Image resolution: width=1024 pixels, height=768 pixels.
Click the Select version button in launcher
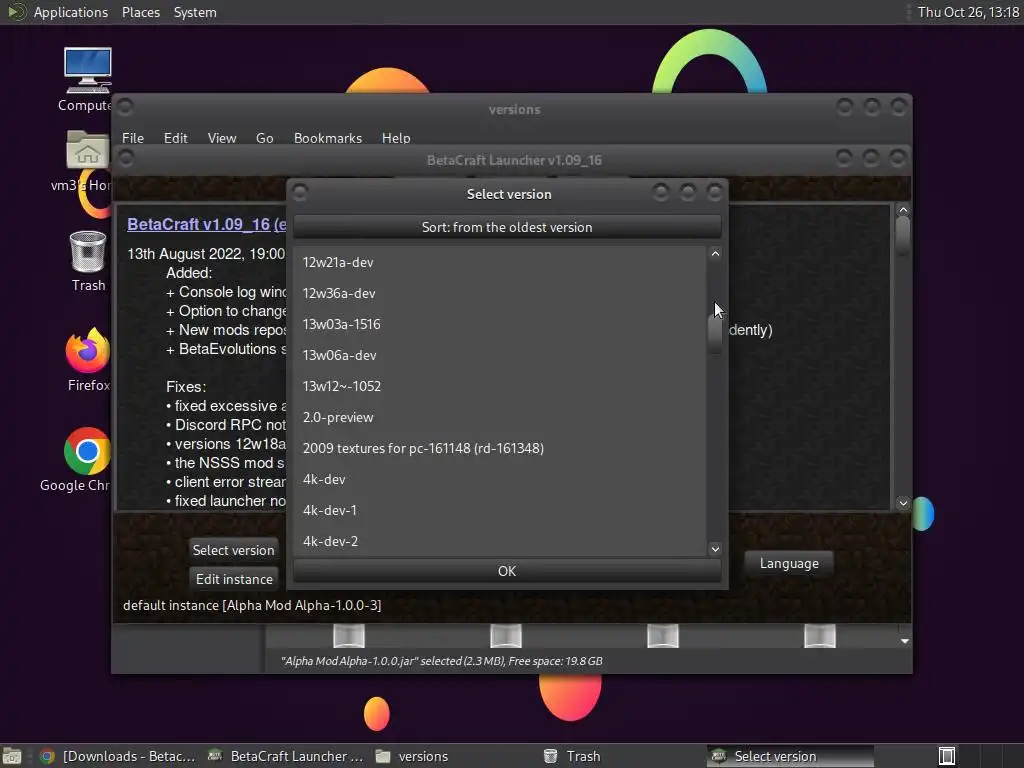233,550
